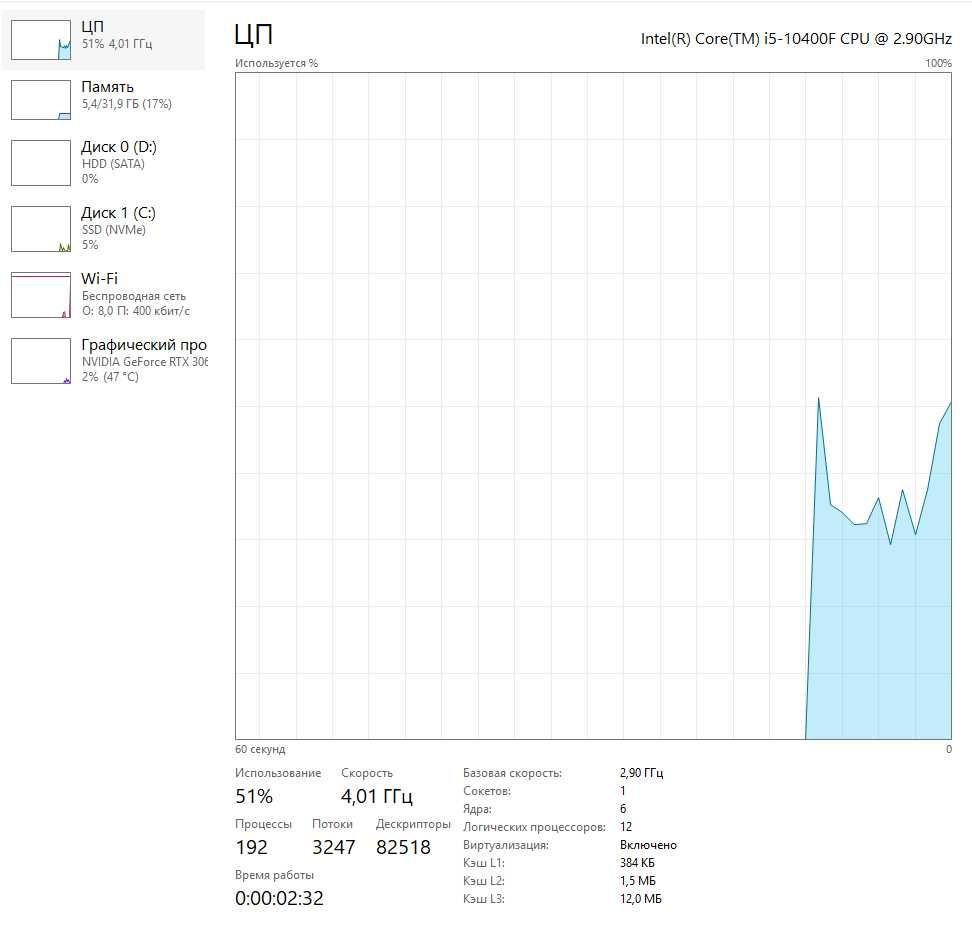Click the L2 cache value 1,5 МБ
The height and width of the screenshot is (927, 972).
(638, 881)
